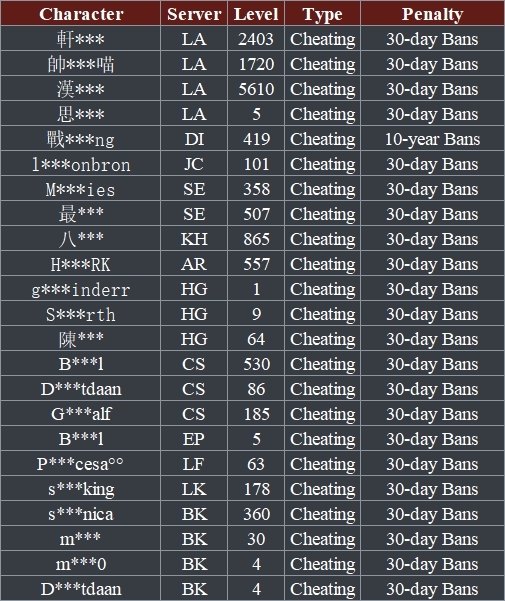Click the Type column header
This screenshot has width=505, height=601.
coord(322,15)
